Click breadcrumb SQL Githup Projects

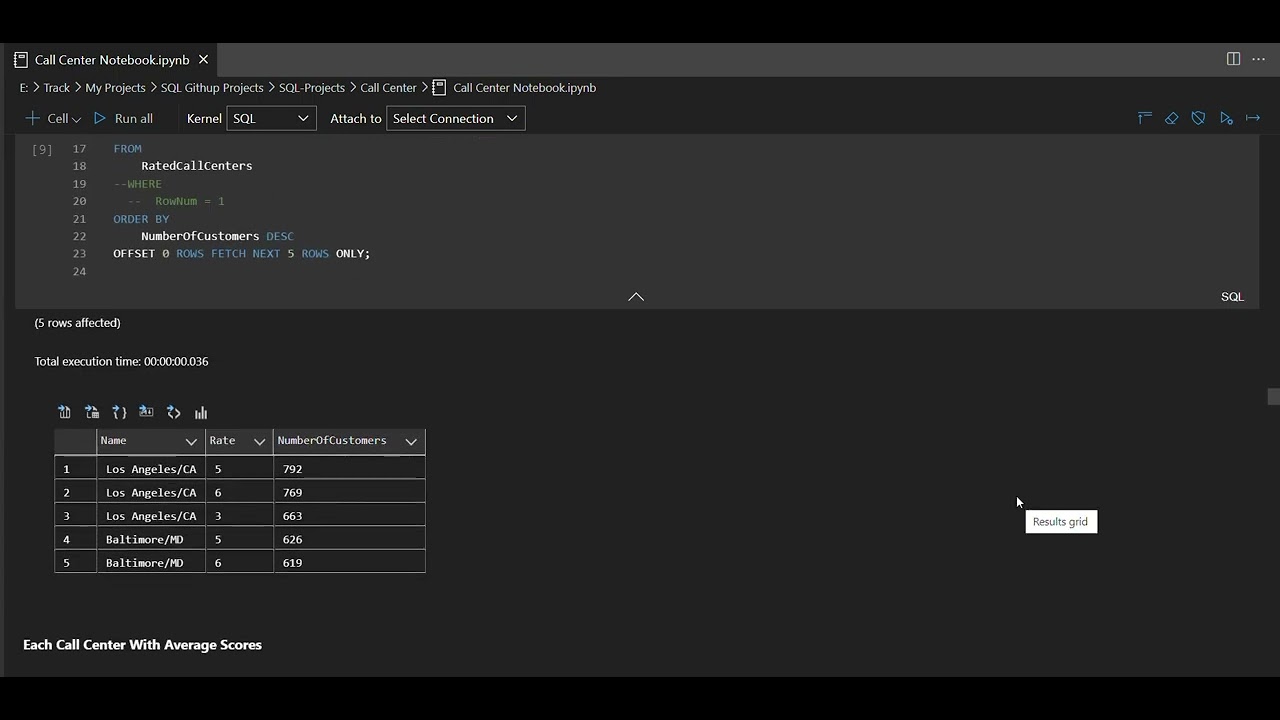tap(212, 88)
